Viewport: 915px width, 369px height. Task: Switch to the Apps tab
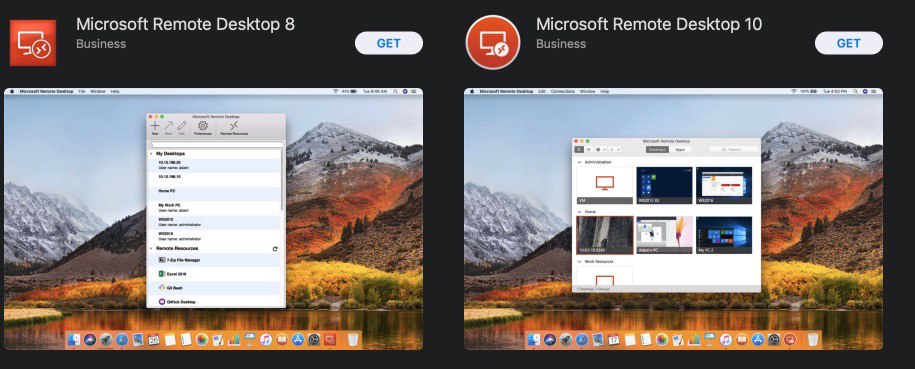point(680,149)
